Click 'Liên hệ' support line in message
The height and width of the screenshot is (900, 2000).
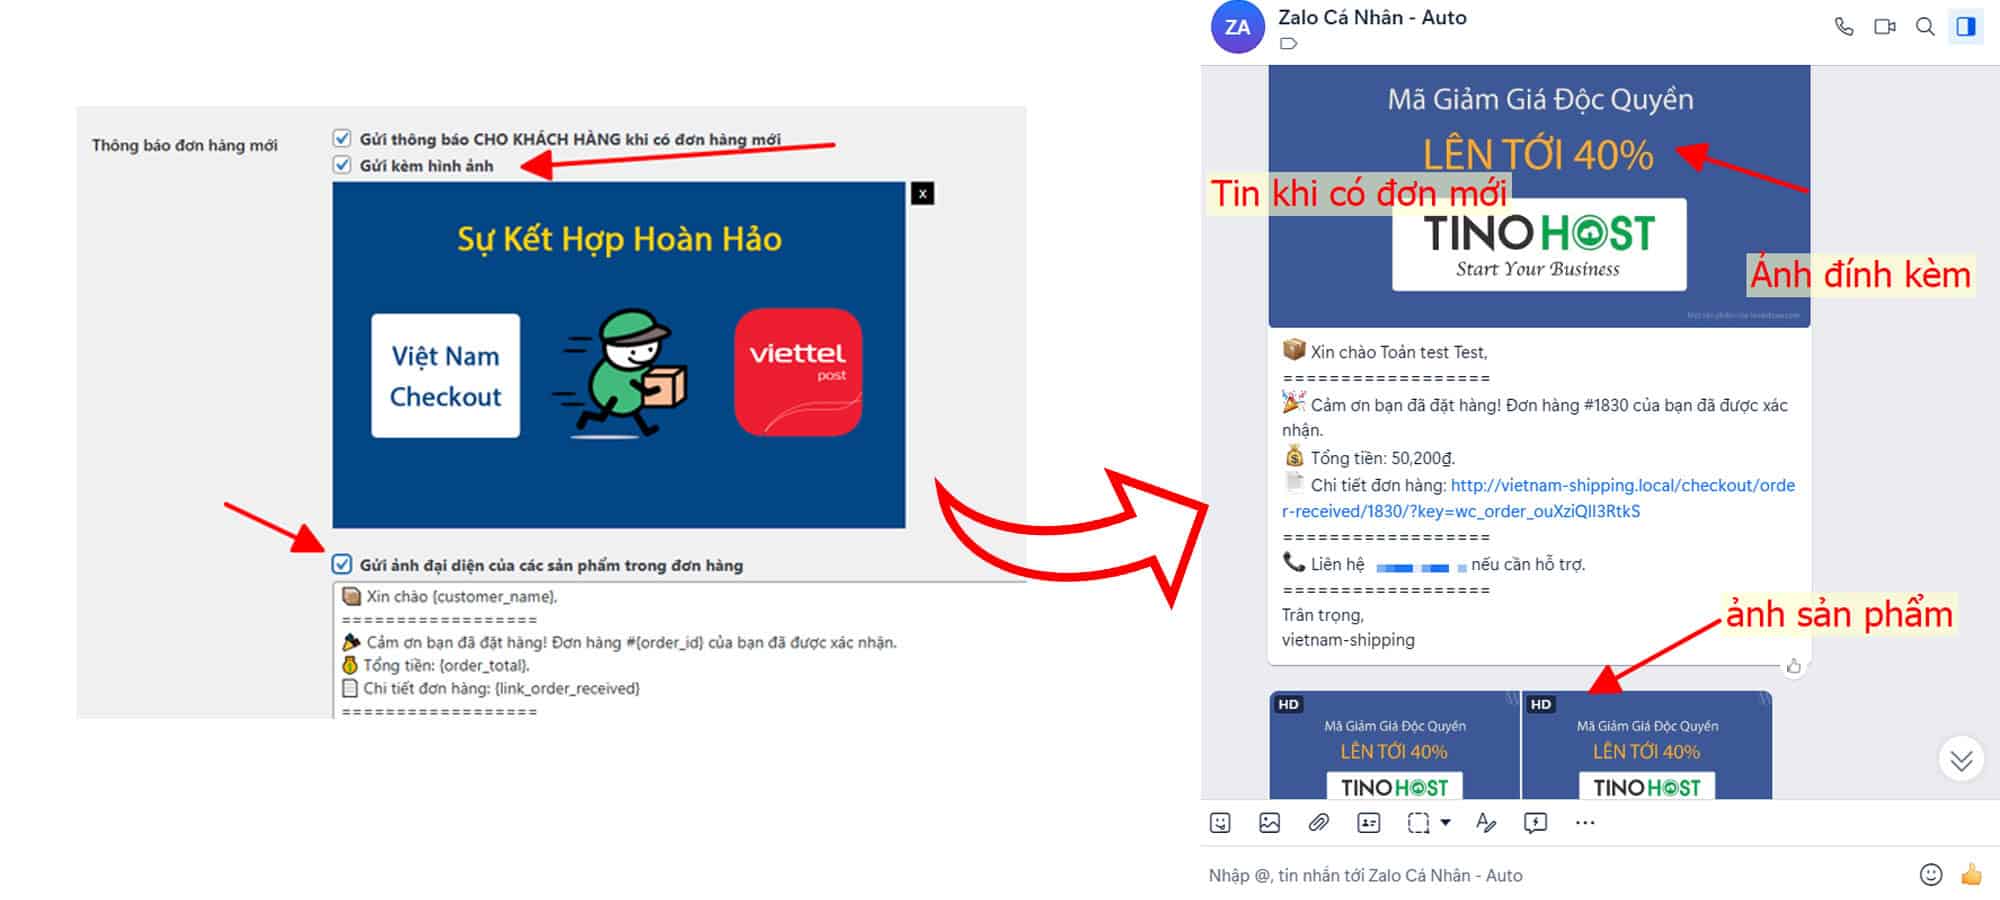(1434, 564)
